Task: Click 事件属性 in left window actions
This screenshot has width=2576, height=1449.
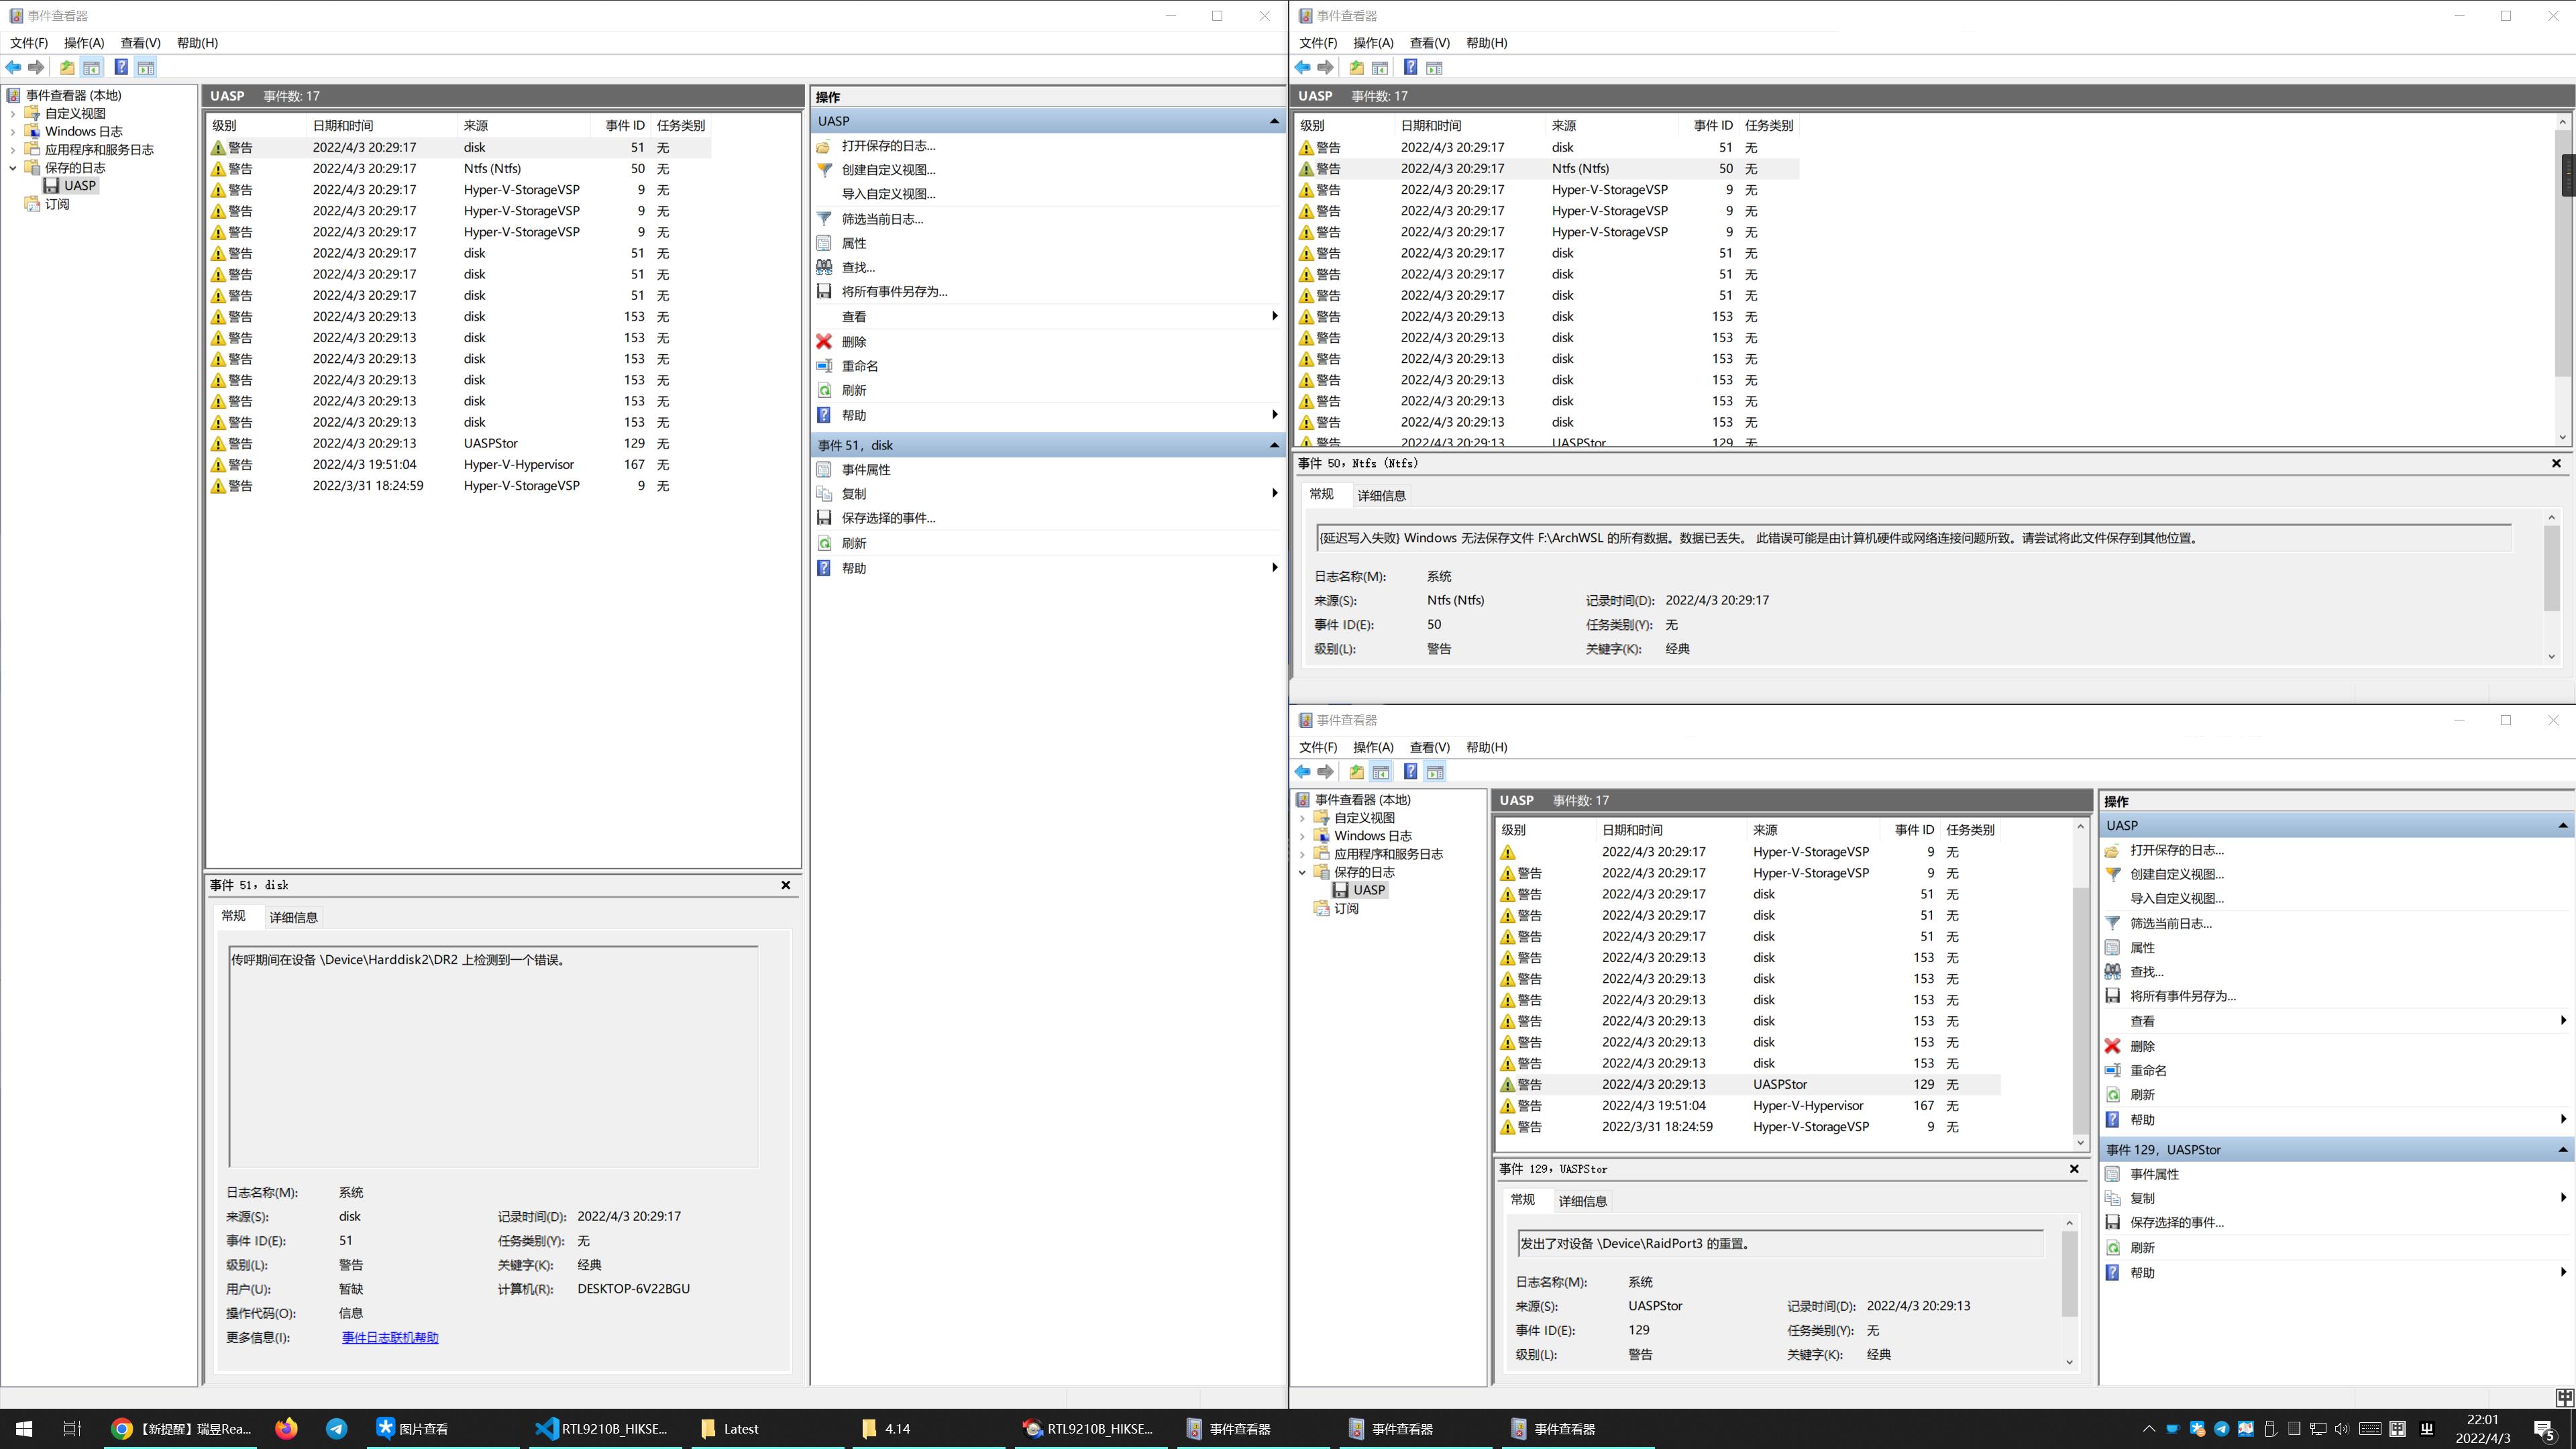Action: [865, 469]
